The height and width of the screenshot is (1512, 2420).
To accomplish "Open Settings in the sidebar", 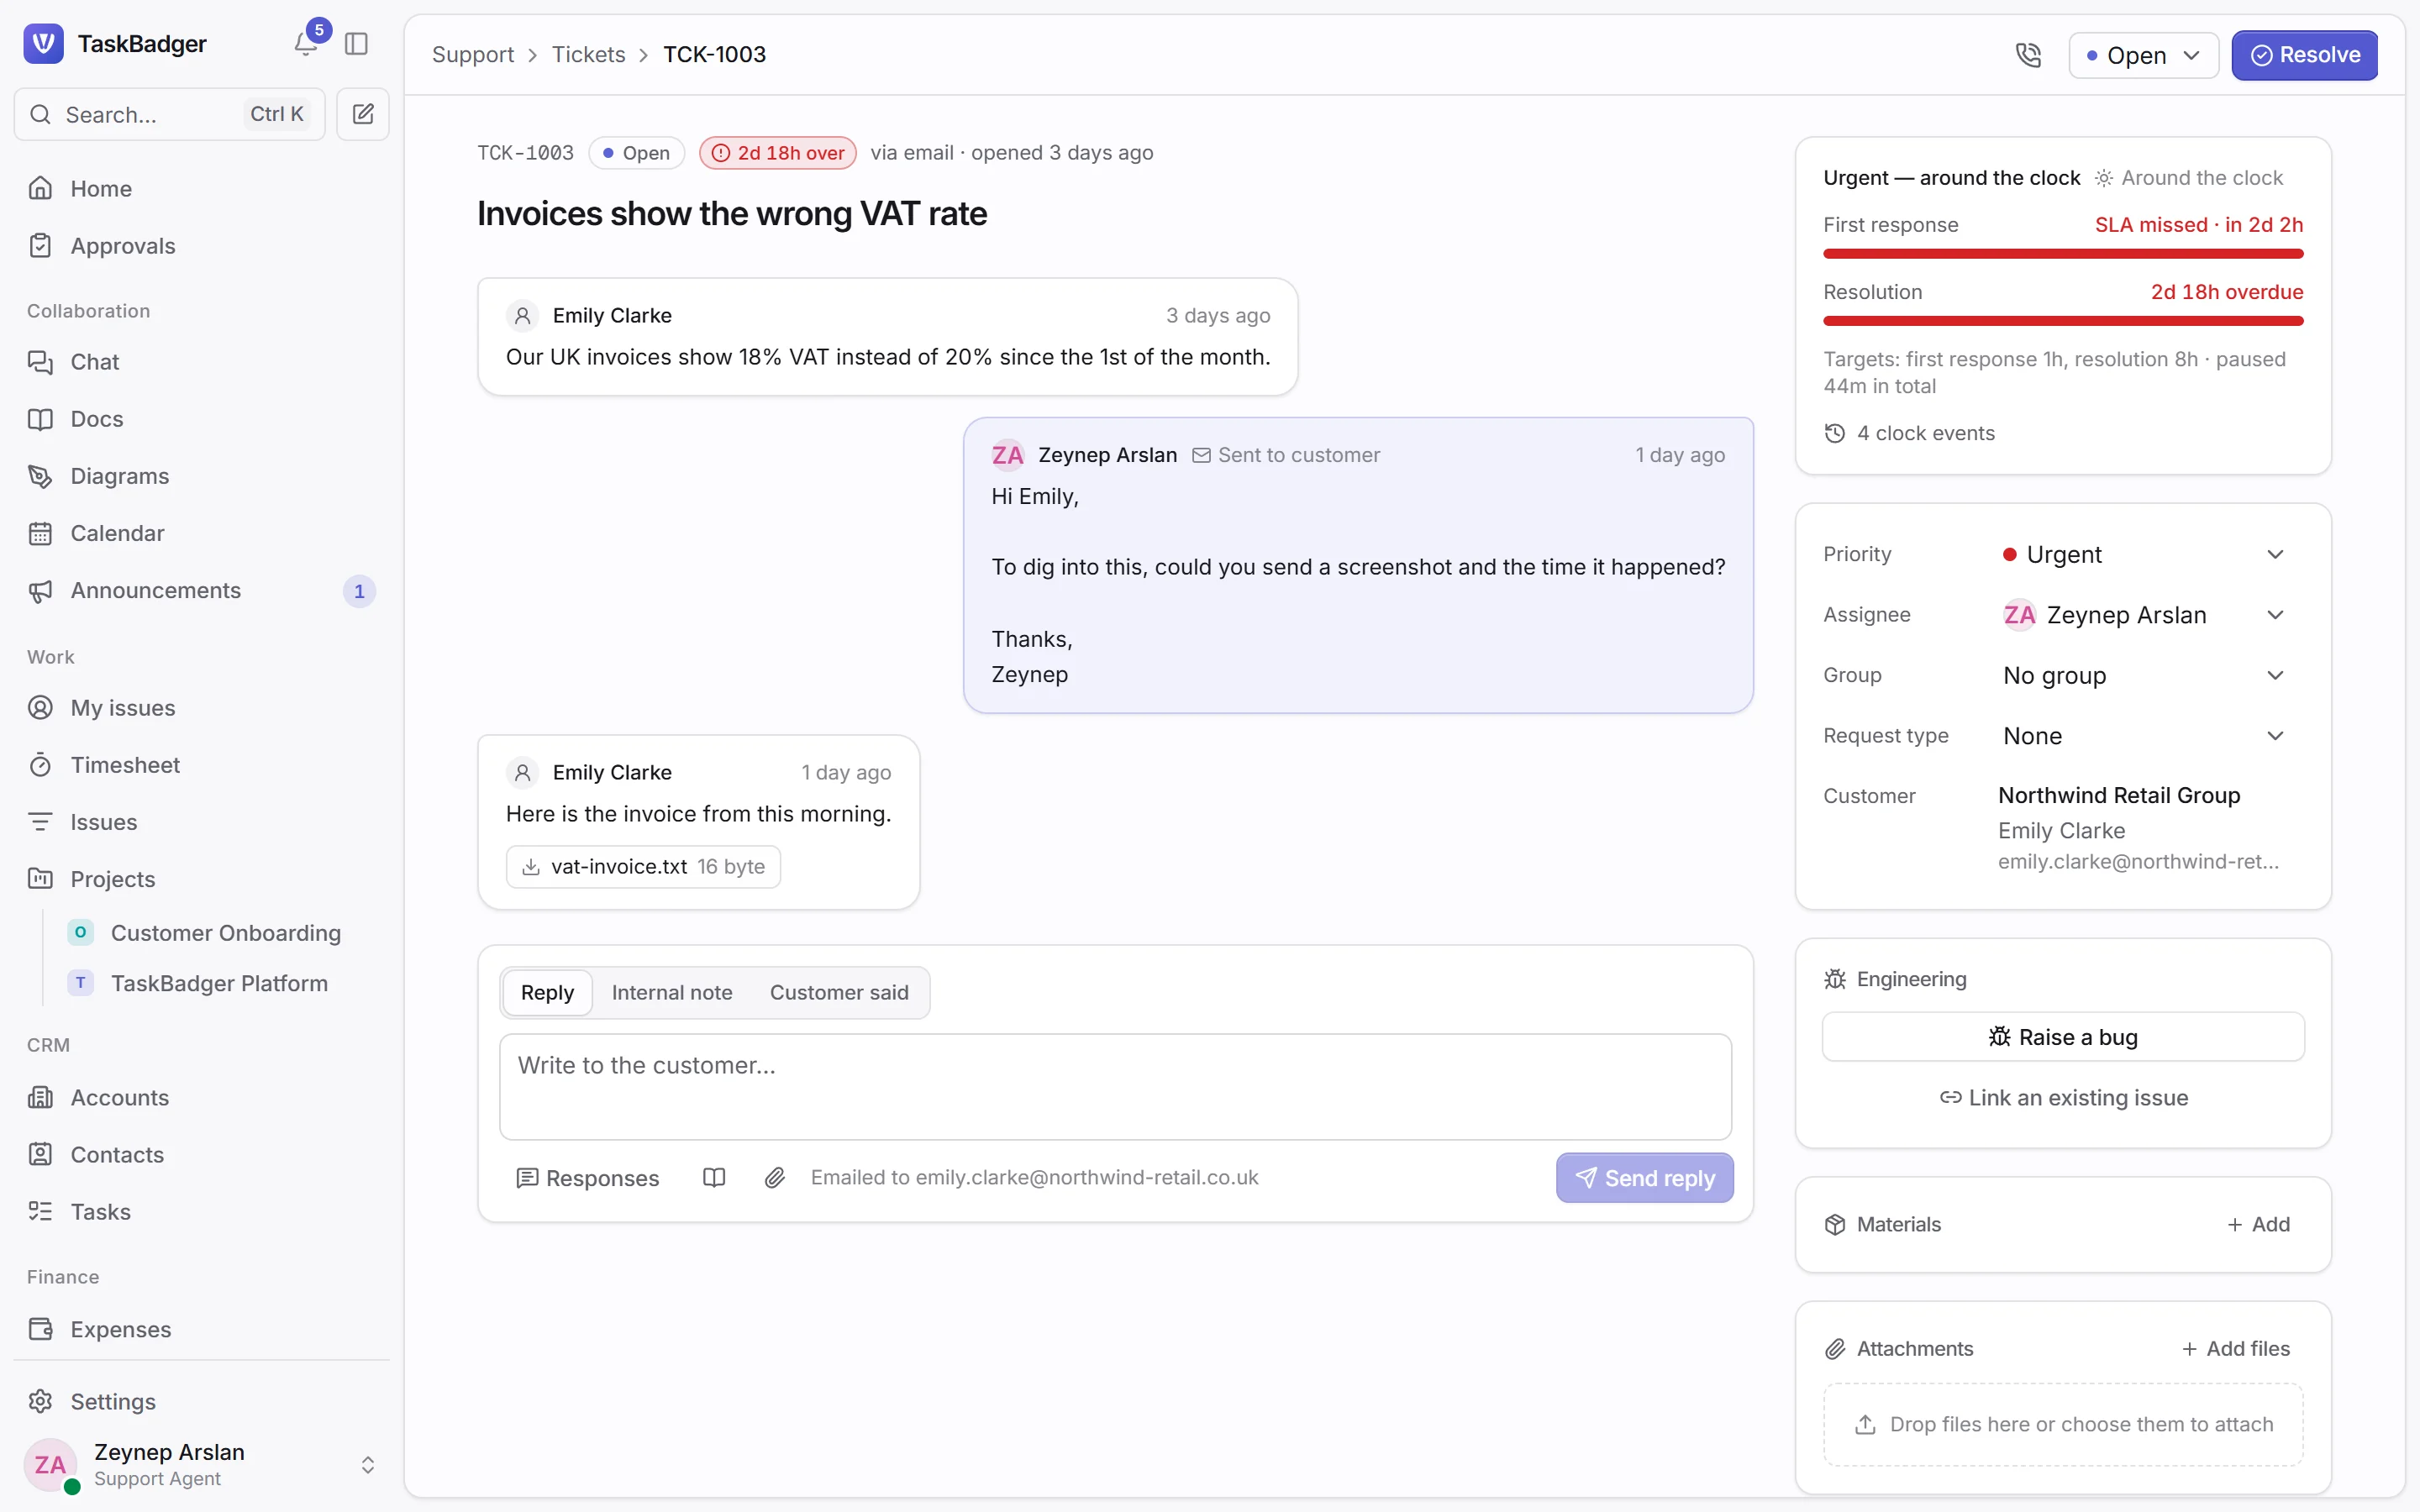I will [201, 1402].
